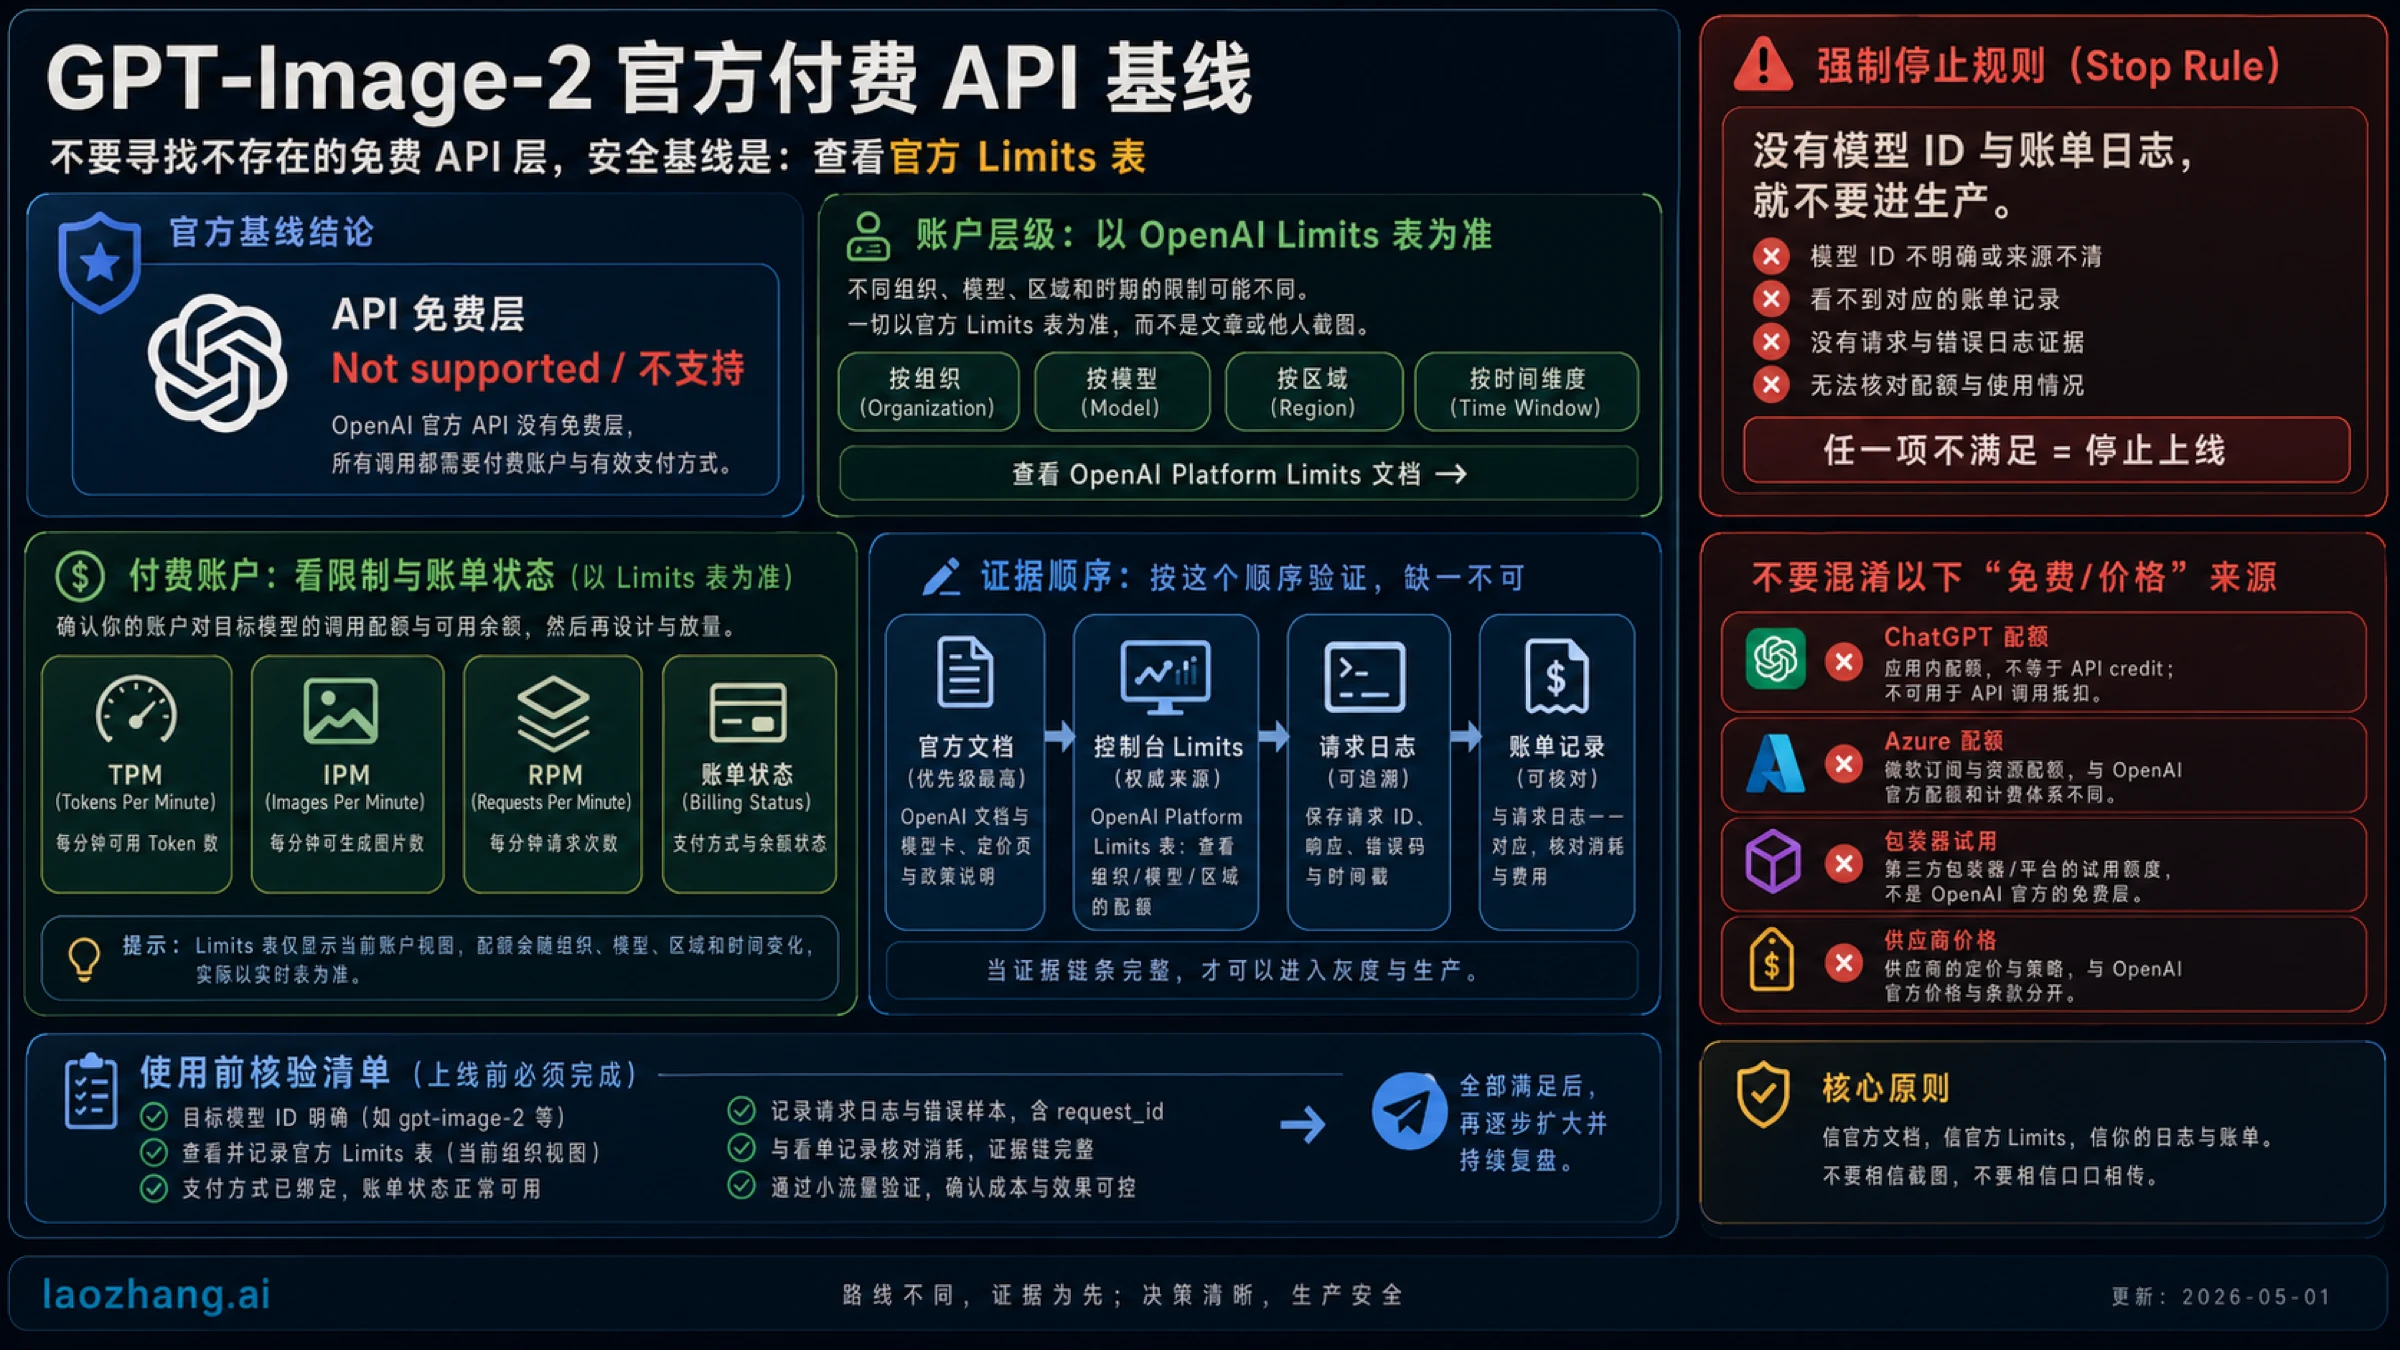Screen dimensions: 2400x1350
Task: Open the laozhang.ai site link
Action: [x=157, y=1294]
